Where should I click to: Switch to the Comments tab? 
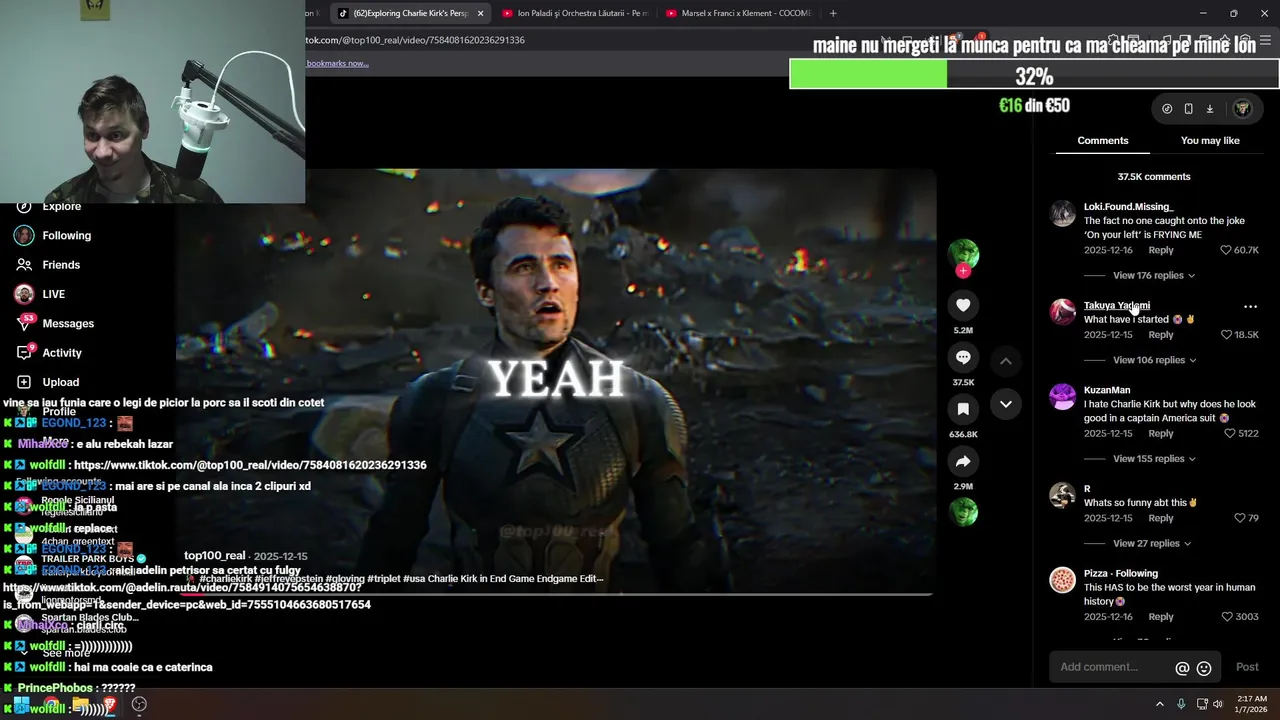1103,141
